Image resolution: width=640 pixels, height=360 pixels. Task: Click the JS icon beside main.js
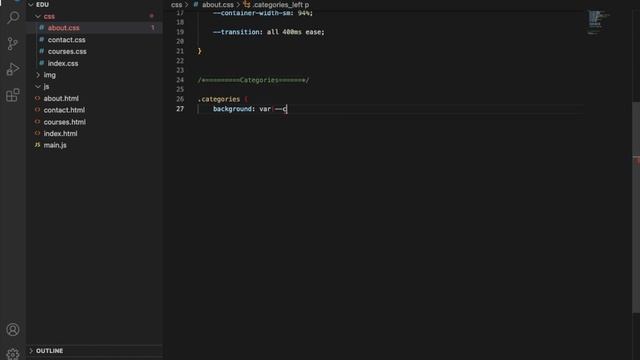coord(38,145)
